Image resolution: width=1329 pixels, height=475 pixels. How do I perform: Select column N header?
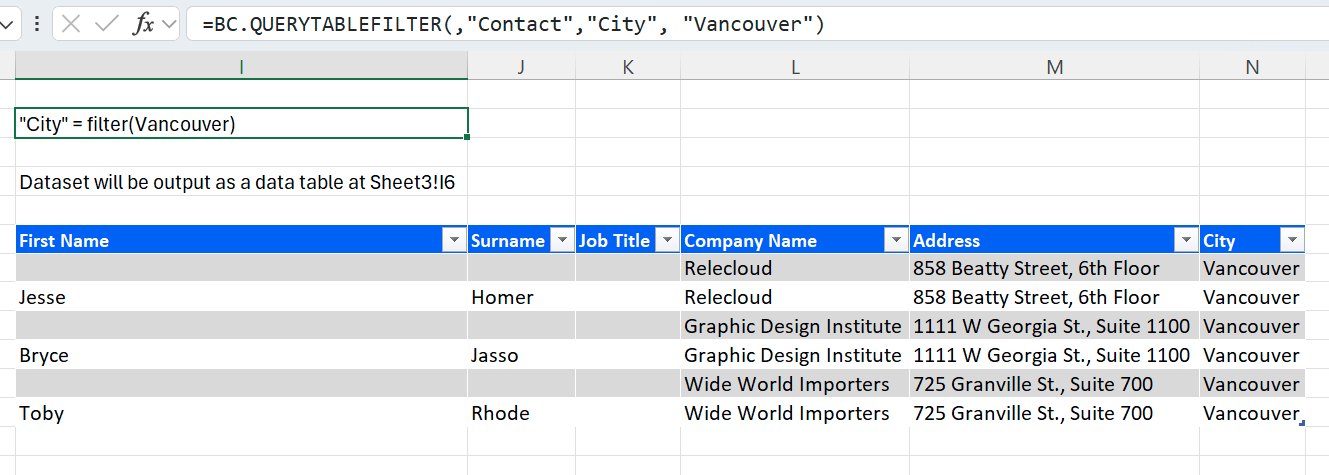click(1252, 66)
